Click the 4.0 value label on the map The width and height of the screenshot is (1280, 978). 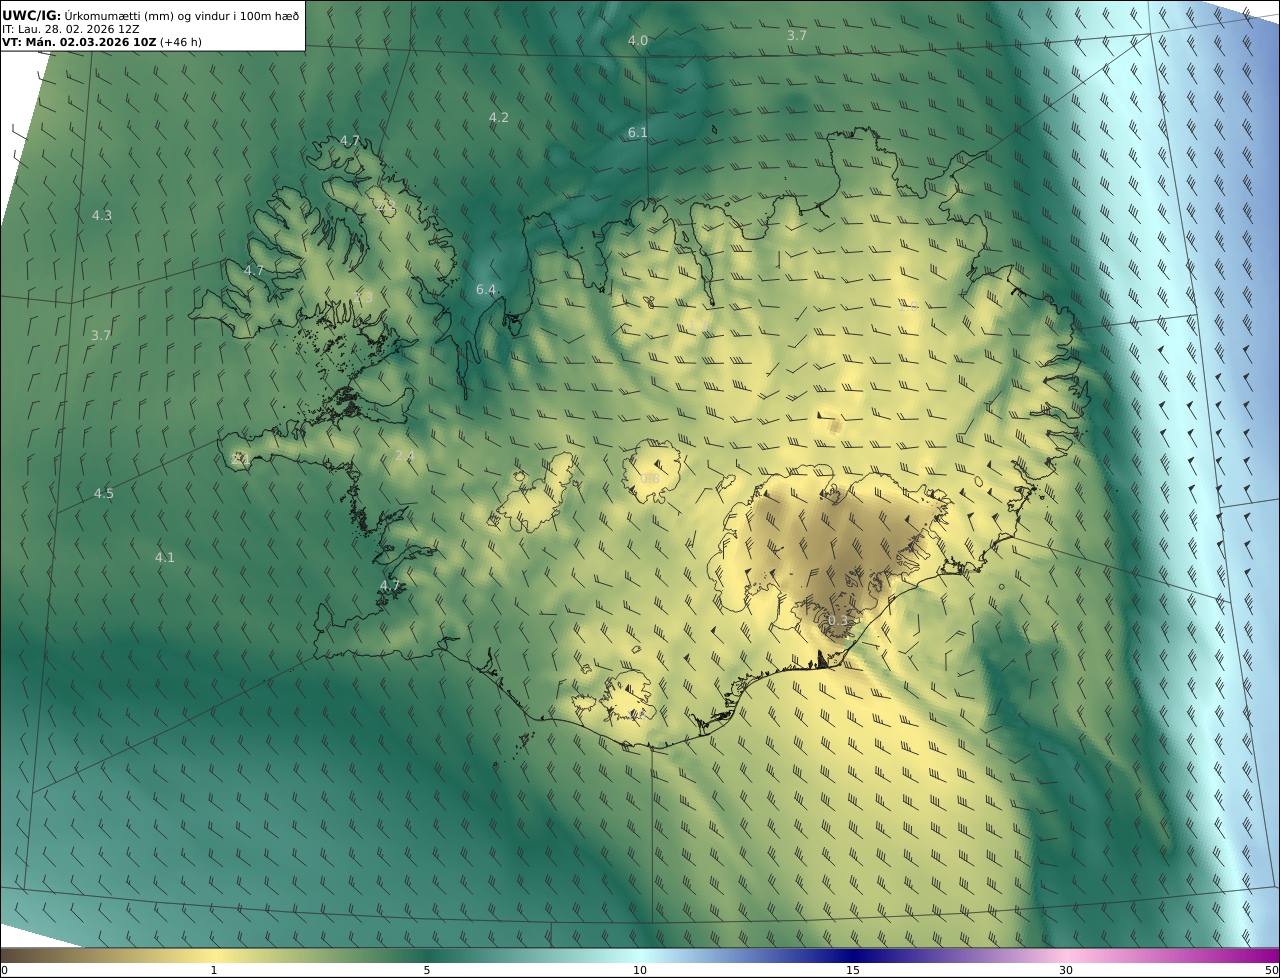tap(638, 40)
